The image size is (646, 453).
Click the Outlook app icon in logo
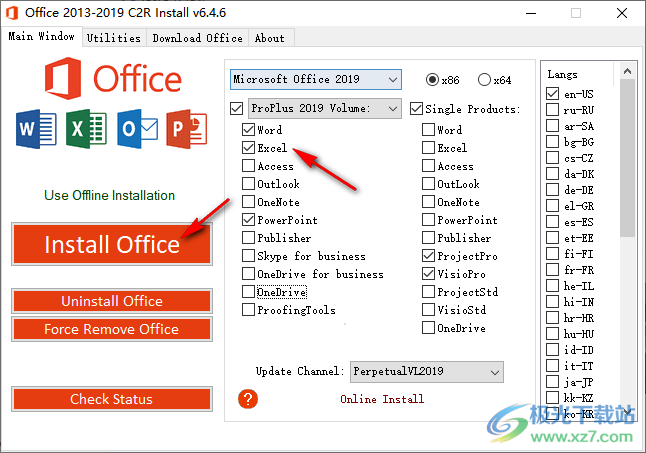click(137, 129)
